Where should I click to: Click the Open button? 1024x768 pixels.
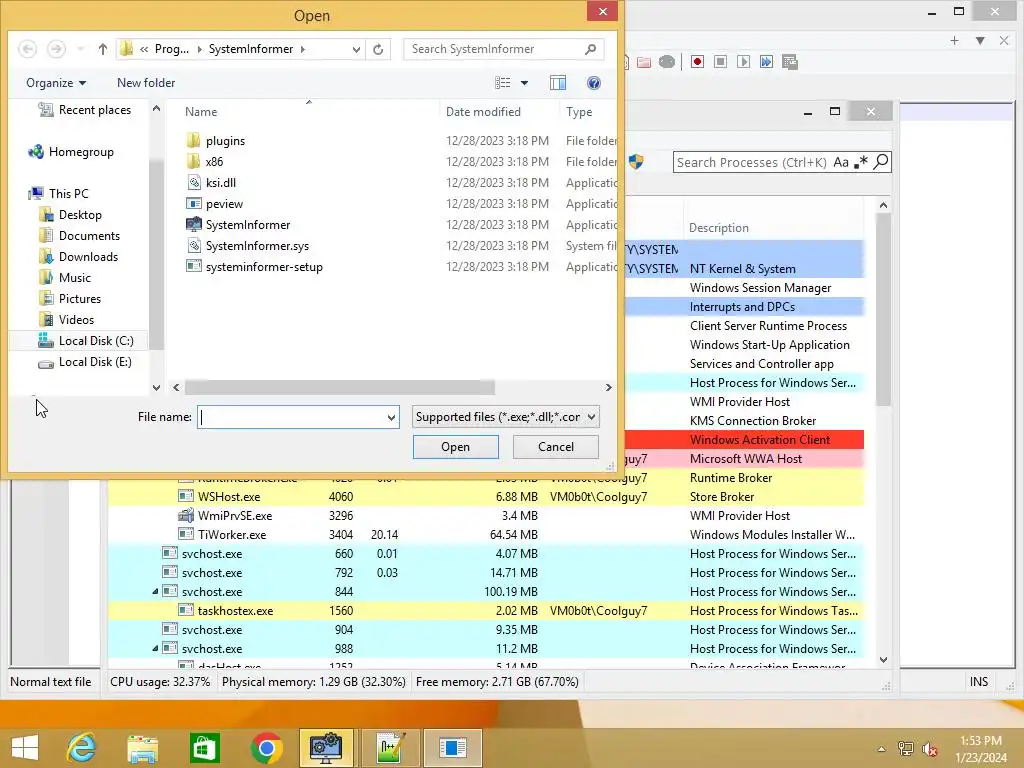pyautogui.click(x=455, y=447)
